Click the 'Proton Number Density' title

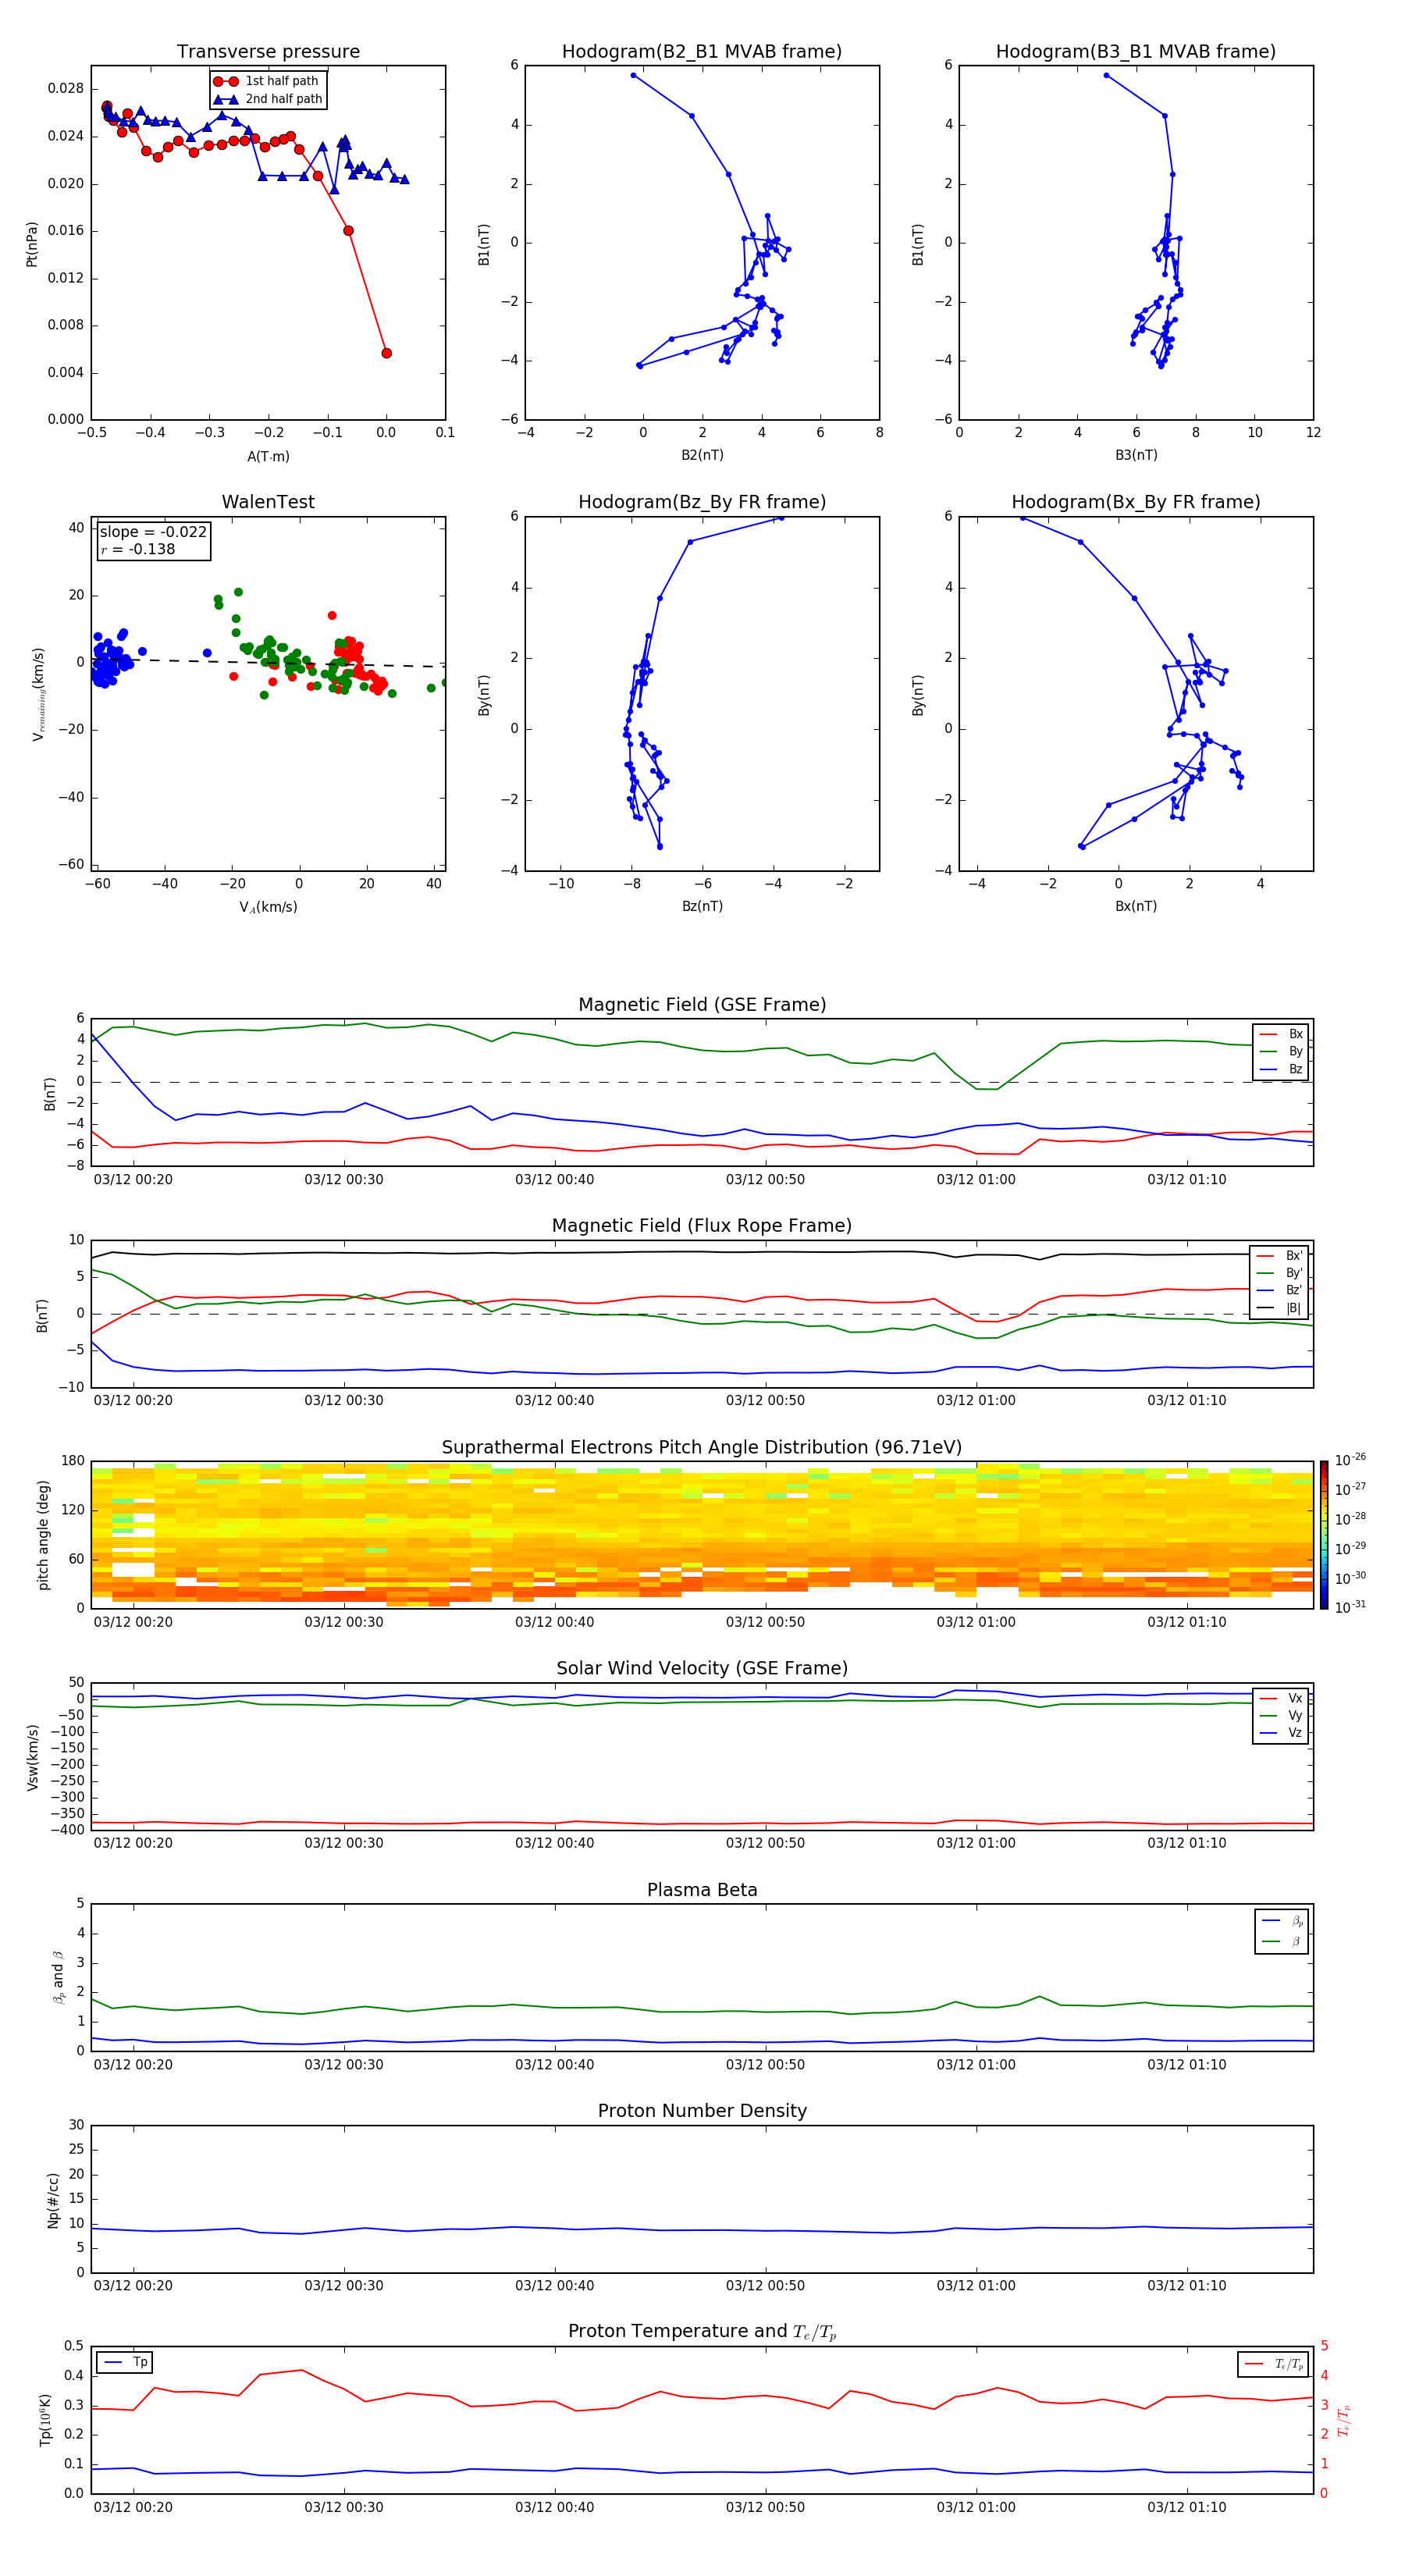pos(702,2111)
